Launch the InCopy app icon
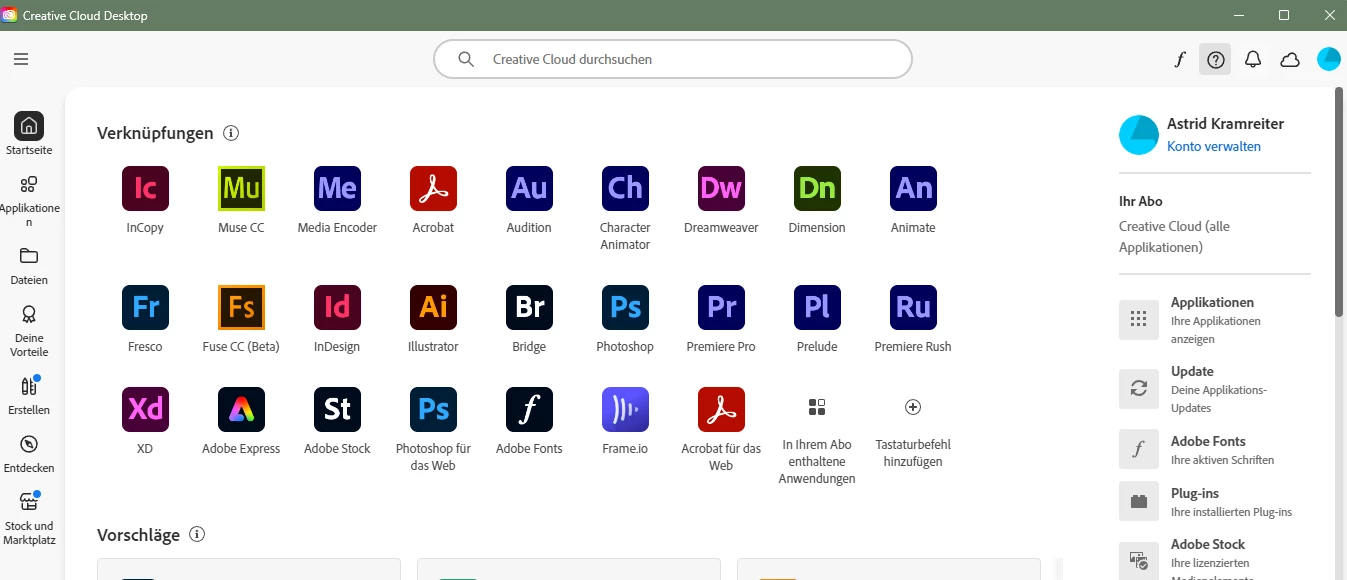The height and width of the screenshot is (580, 1347). [x=145, y=188]
